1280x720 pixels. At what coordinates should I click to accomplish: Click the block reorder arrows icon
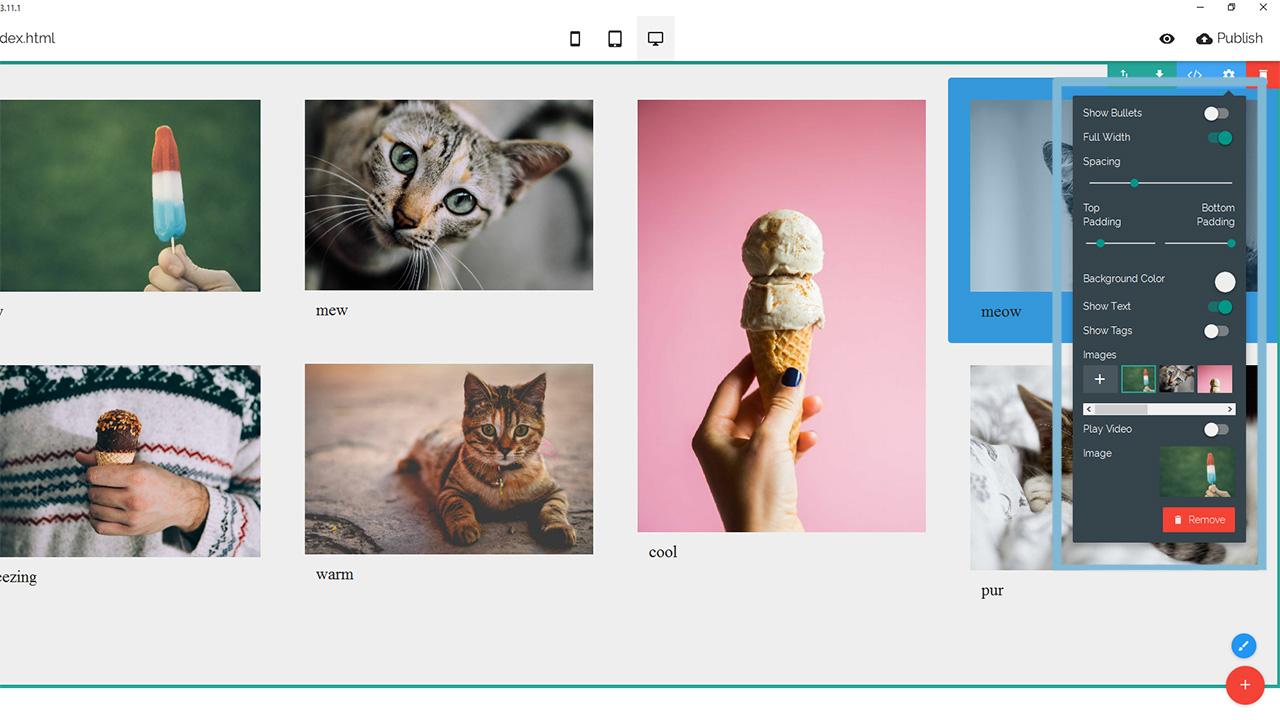point(1124,75)
